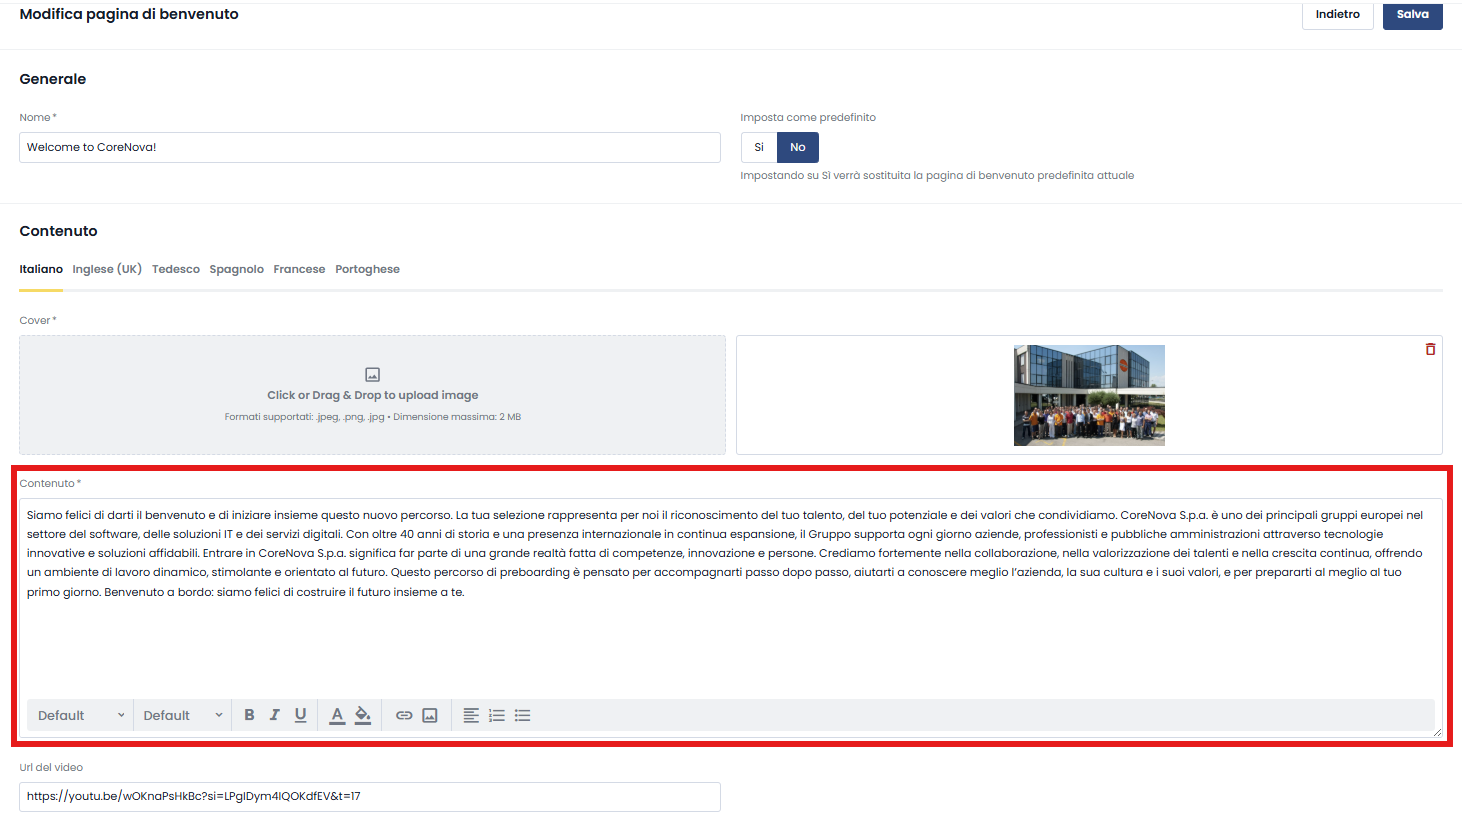The image size is (1462, 828).
Task: Select the Spagnolo language tab
Action: pos(237,269)
